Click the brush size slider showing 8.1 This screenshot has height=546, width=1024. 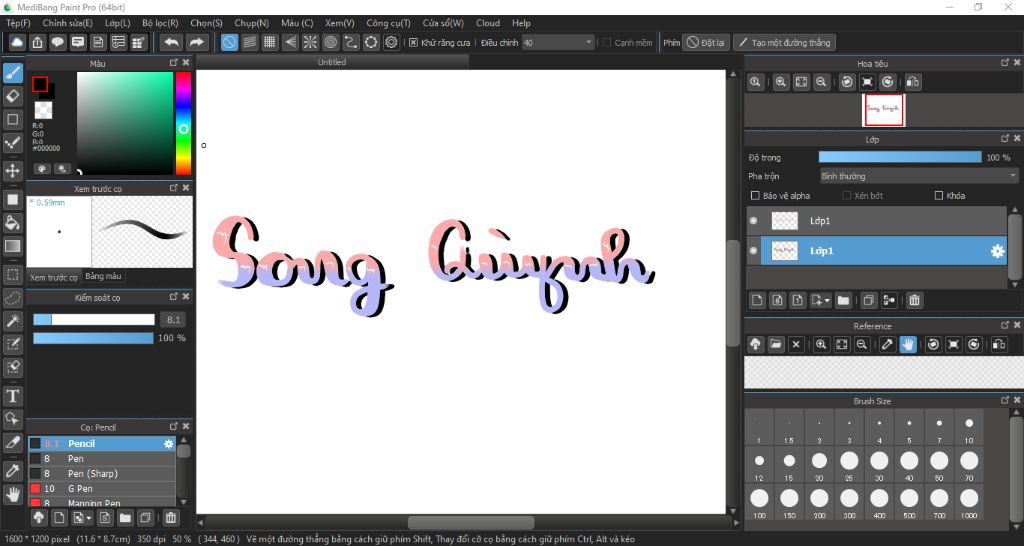(94, 319)
